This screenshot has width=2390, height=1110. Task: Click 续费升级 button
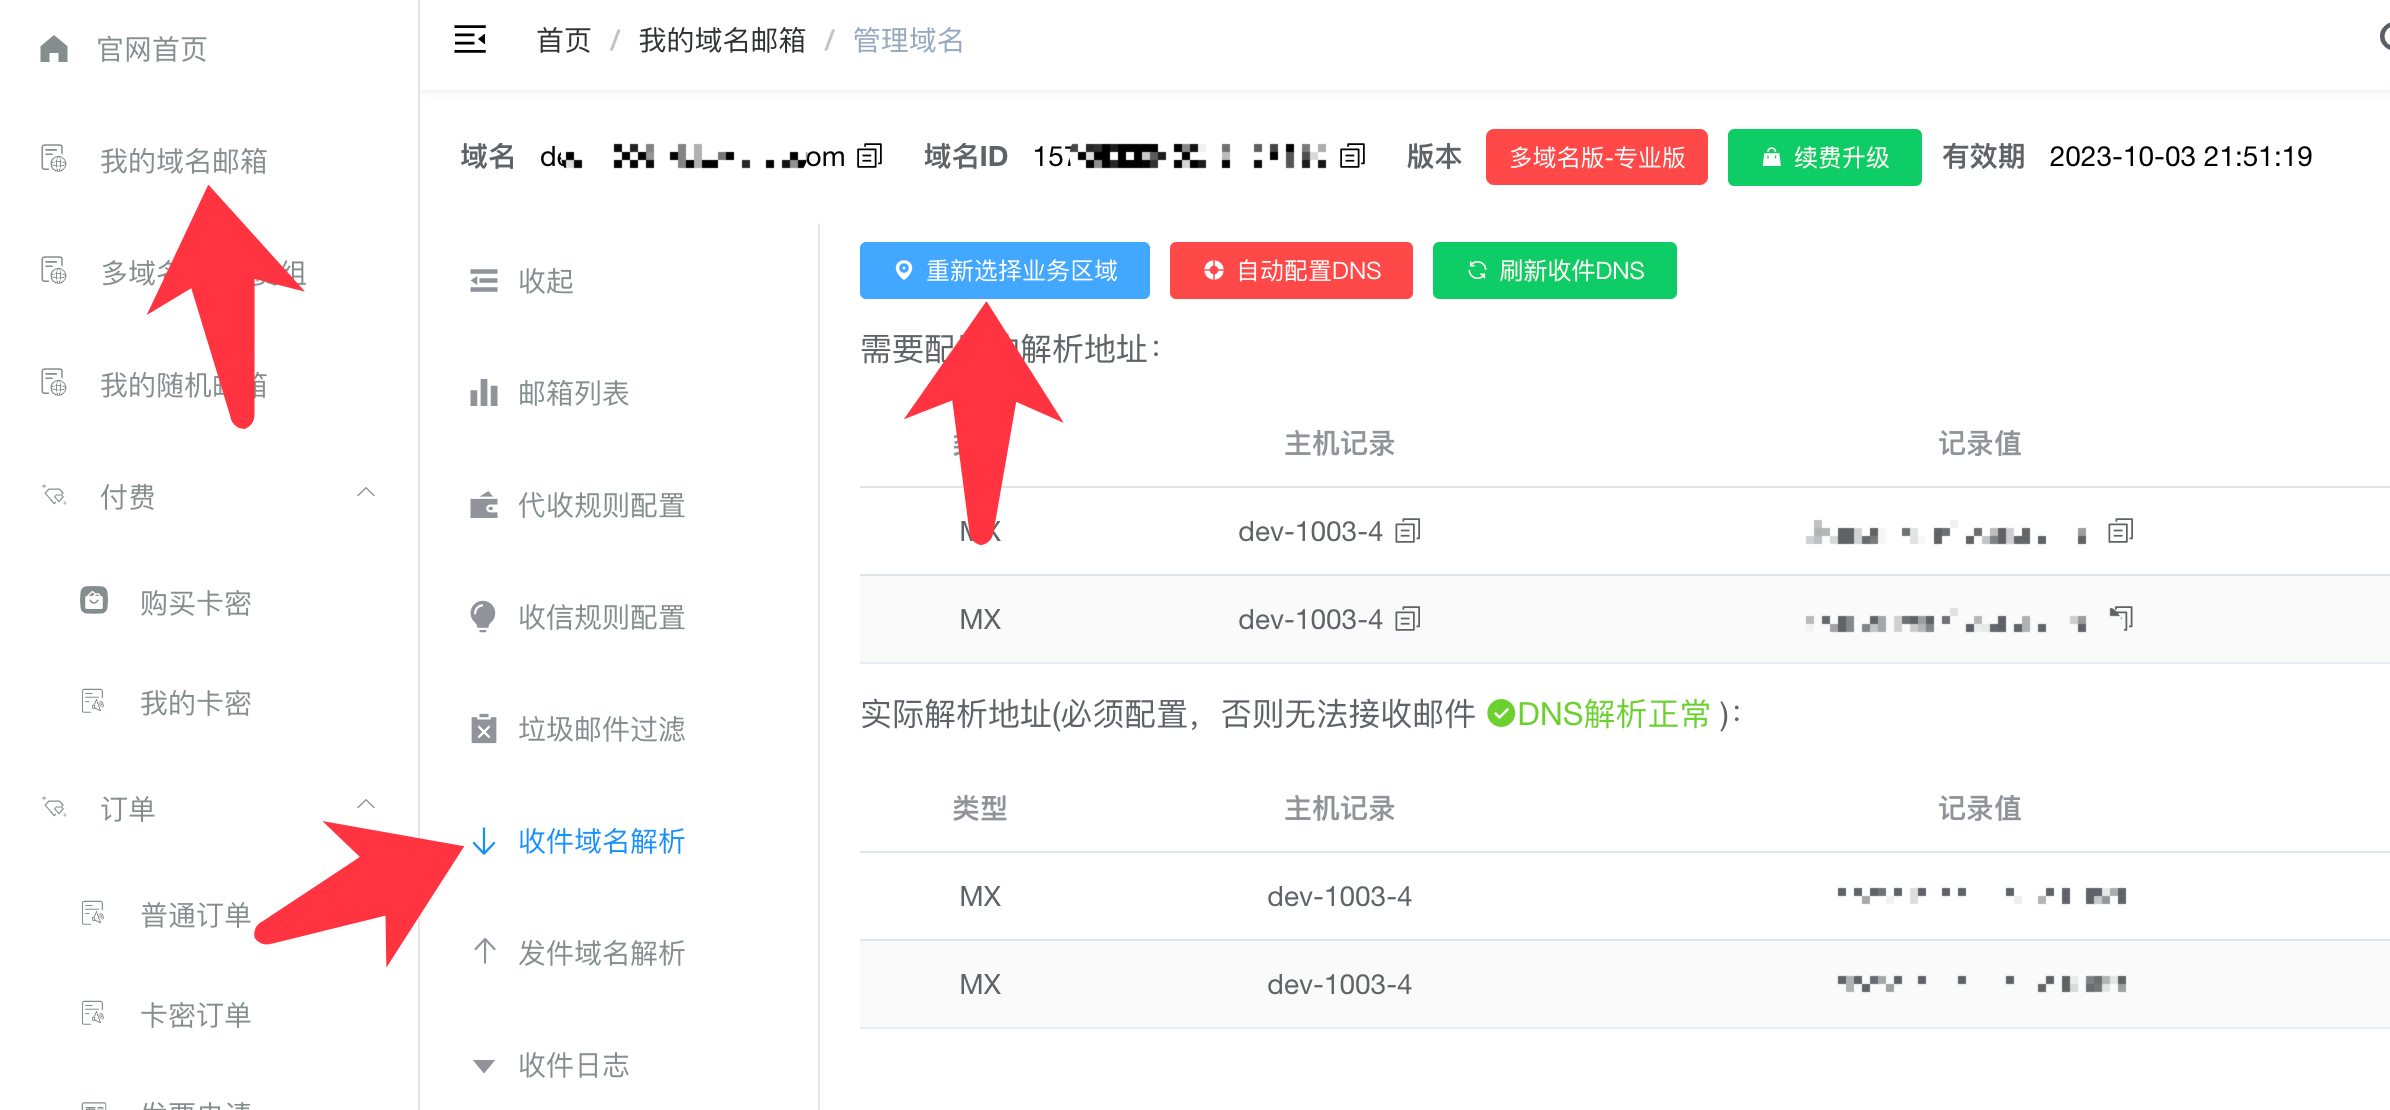(x=1825, y=157)
